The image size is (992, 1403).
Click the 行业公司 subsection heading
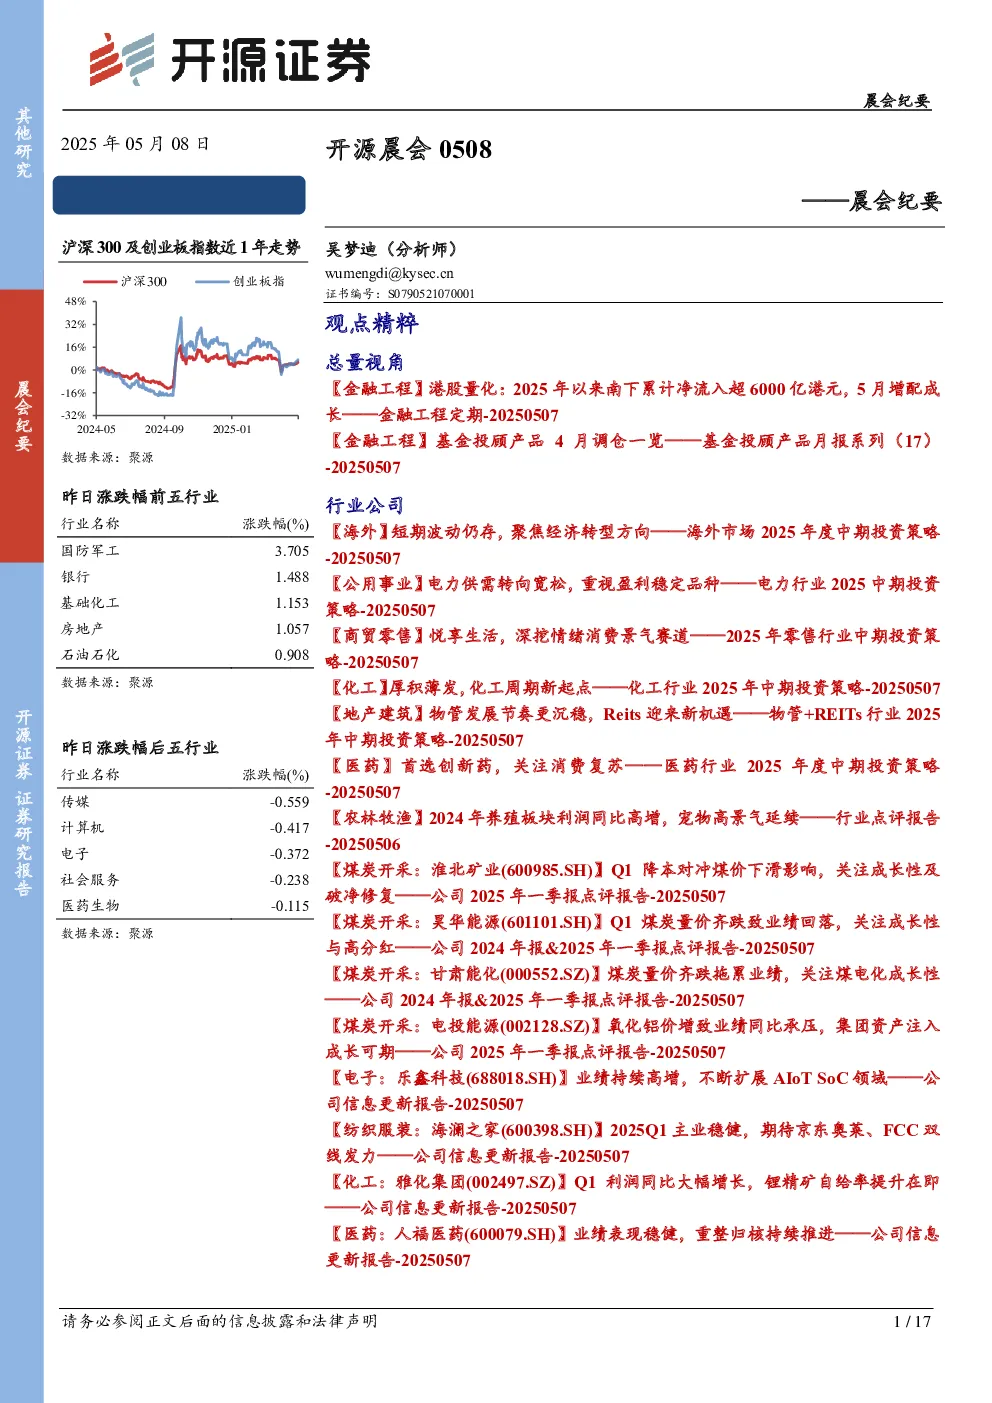point(364,505)
